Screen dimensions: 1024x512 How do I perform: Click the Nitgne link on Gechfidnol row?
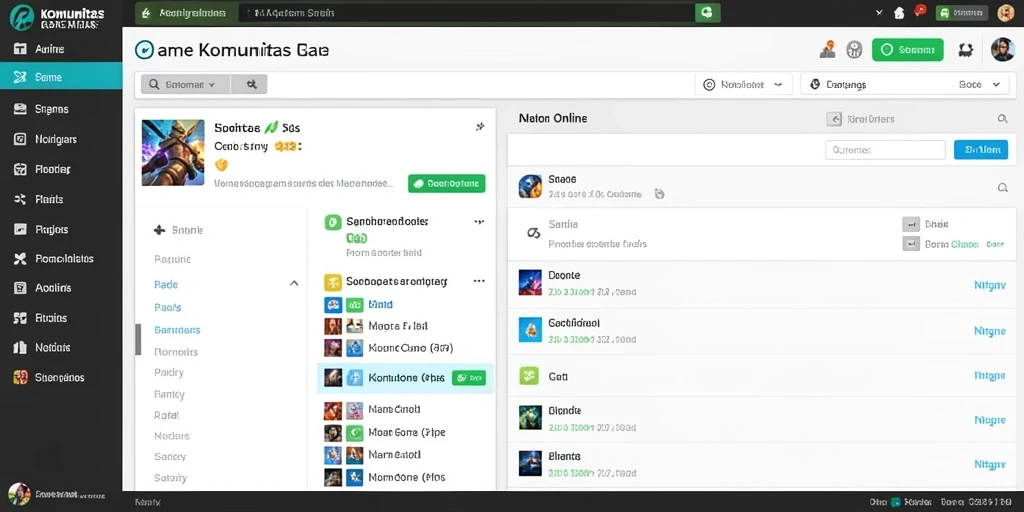(990, 330)
